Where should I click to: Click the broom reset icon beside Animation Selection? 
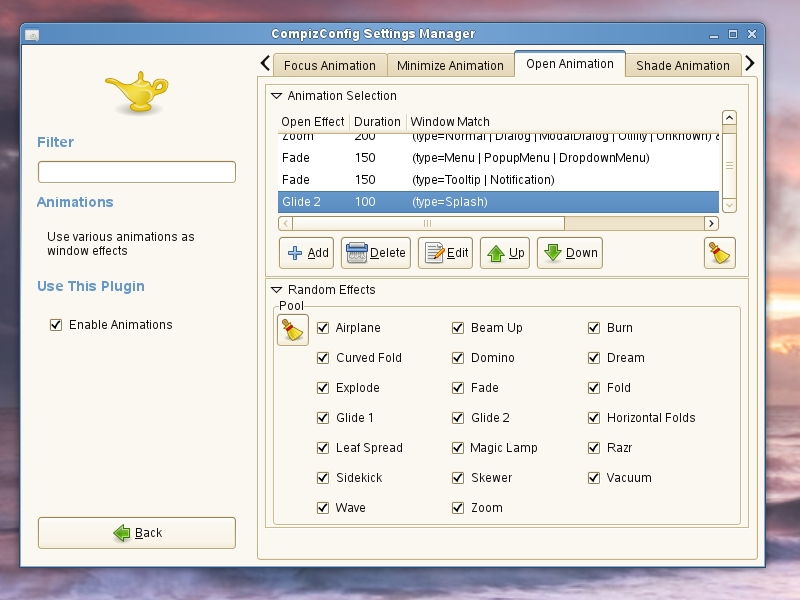pyautogui.click(x=719, y=253)
